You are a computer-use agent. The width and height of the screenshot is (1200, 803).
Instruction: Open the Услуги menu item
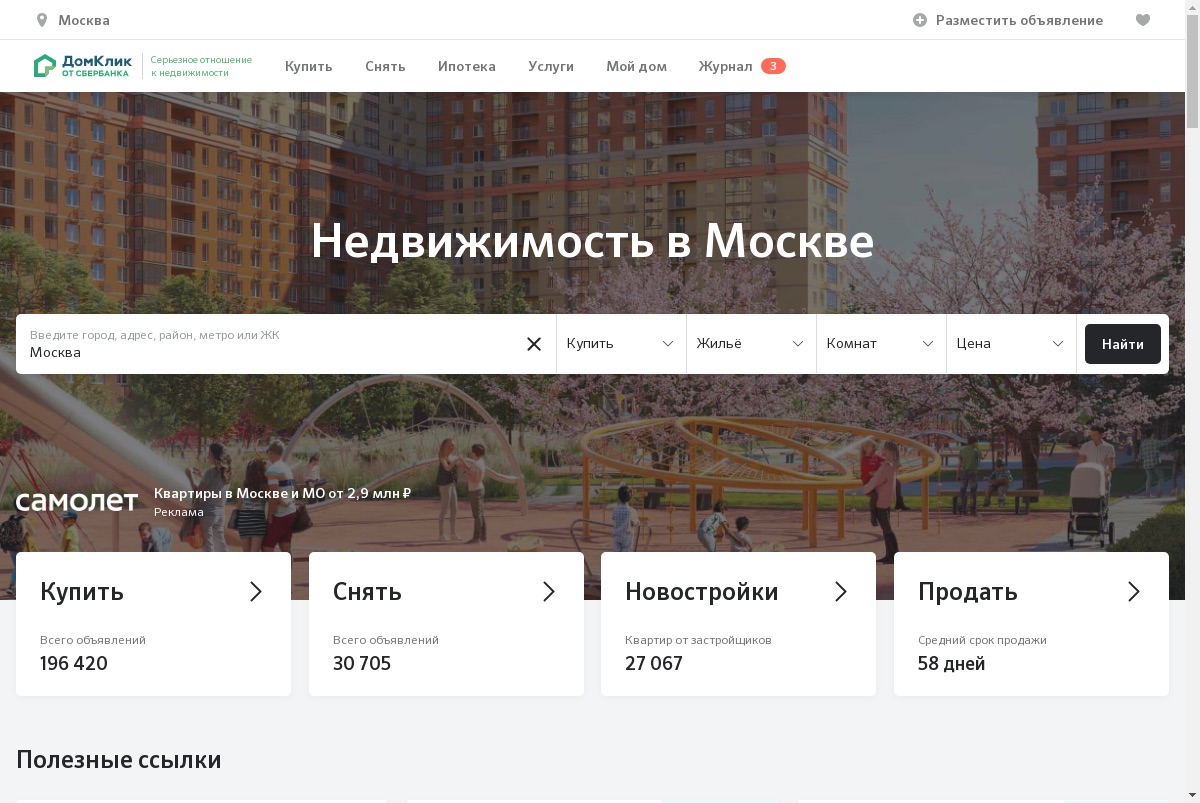(551, 66)
